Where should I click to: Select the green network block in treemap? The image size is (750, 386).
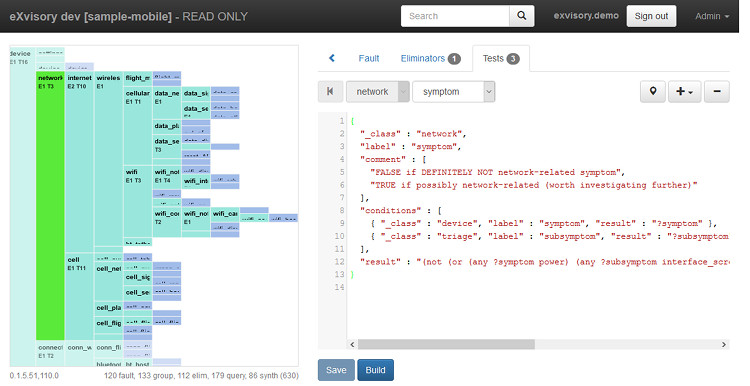pyautogui.click(x=50, y=206)
